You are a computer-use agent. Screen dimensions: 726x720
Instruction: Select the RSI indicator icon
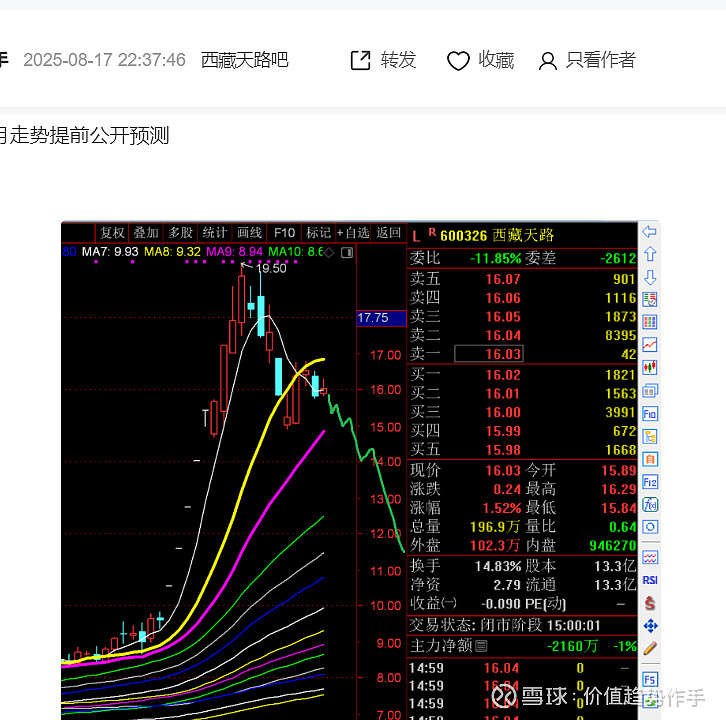point(650,580)
